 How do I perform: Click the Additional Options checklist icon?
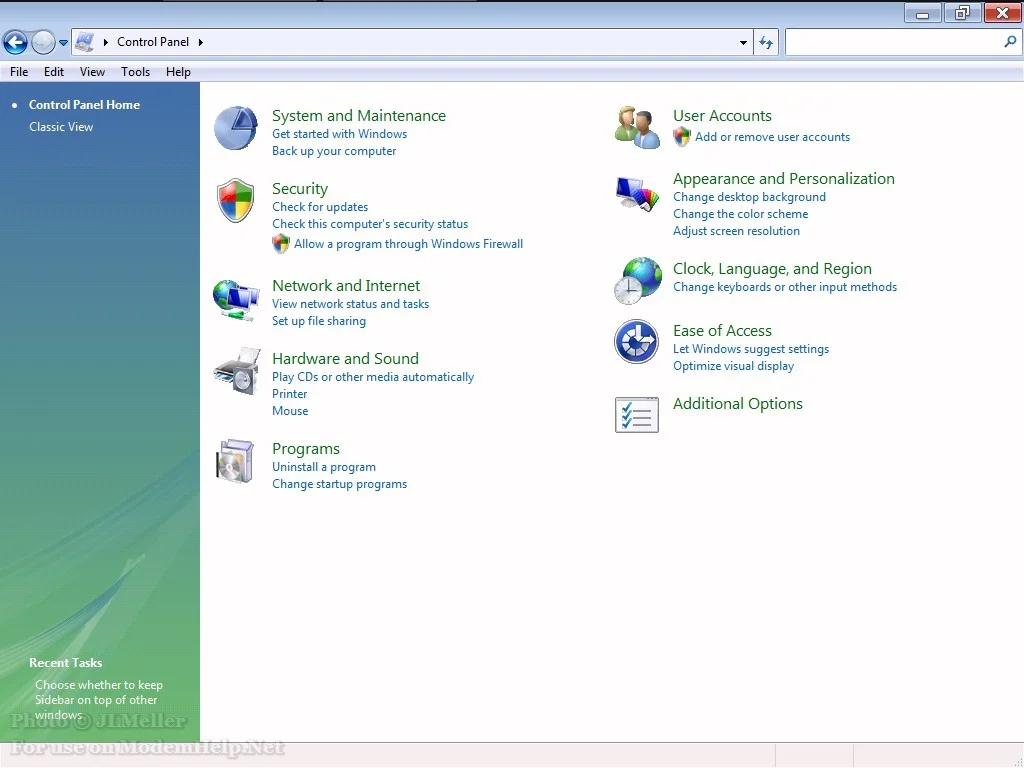click(636, 415)
